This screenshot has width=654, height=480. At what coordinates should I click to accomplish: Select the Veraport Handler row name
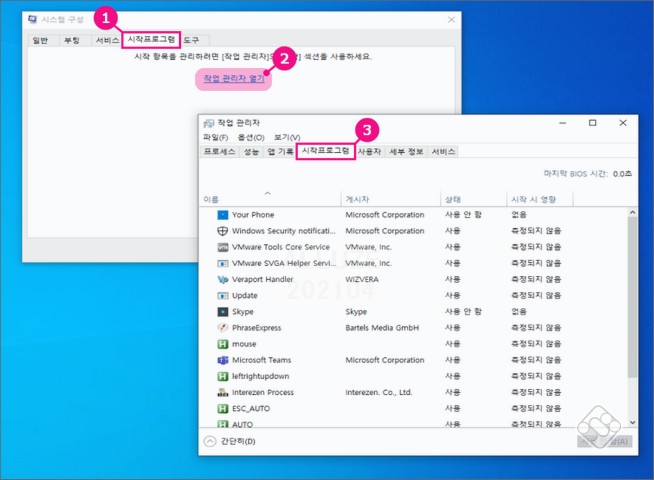coord(262,279)
